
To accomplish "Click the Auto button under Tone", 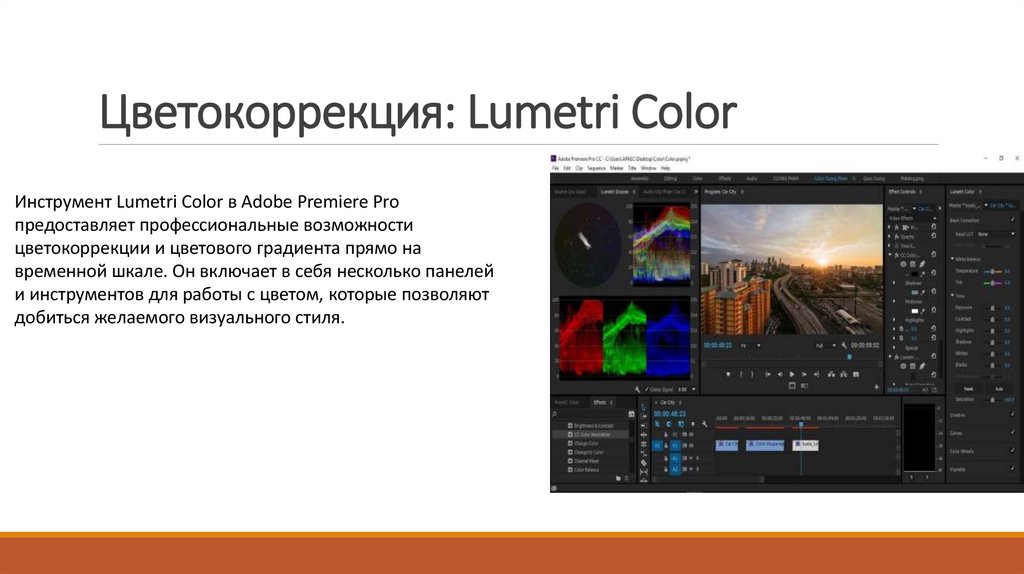I will (x=999, y=389).
